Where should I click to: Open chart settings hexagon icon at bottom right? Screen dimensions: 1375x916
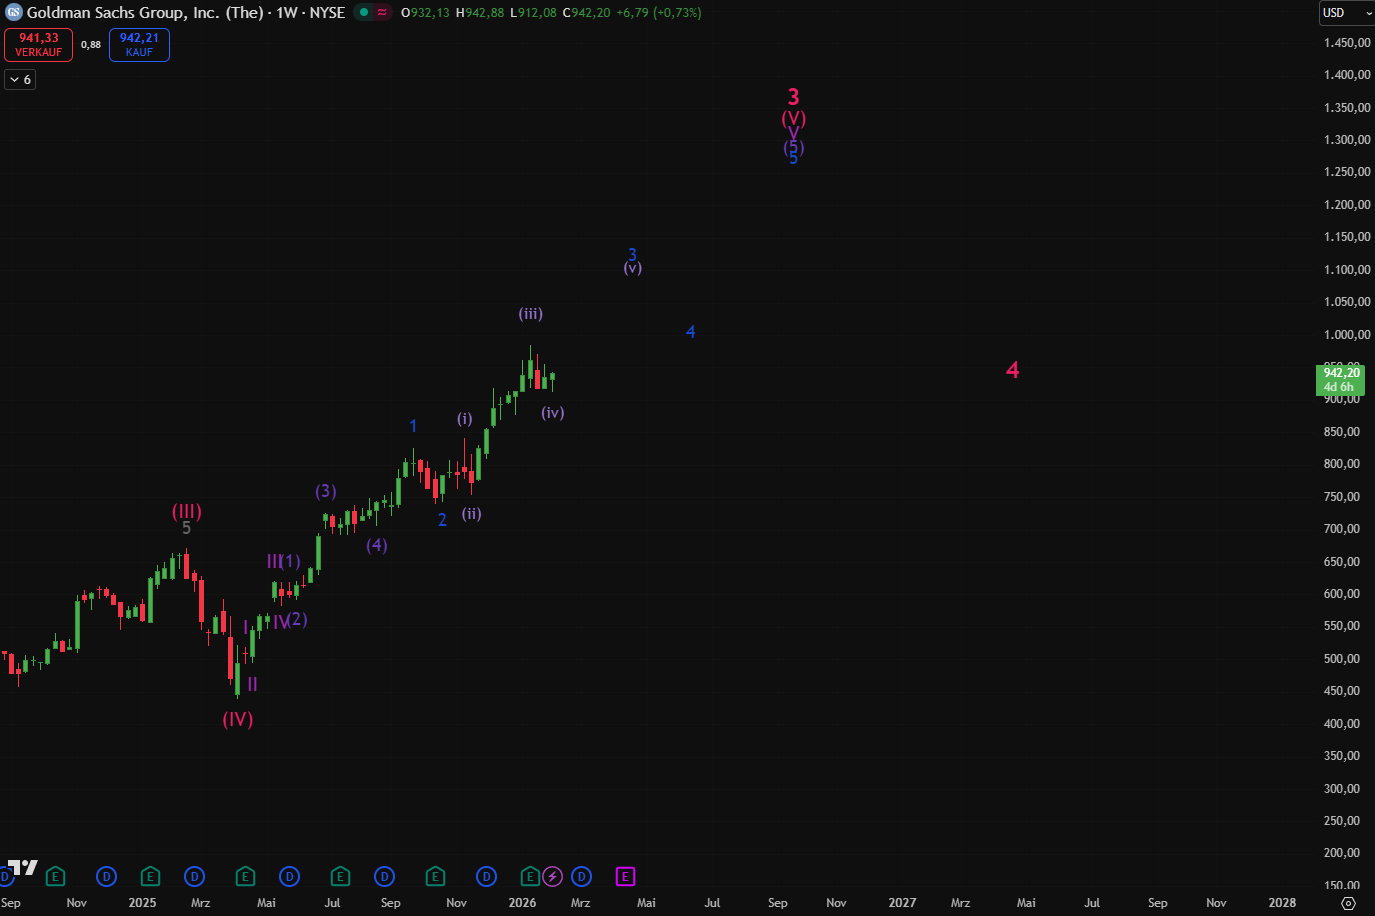1348,903
